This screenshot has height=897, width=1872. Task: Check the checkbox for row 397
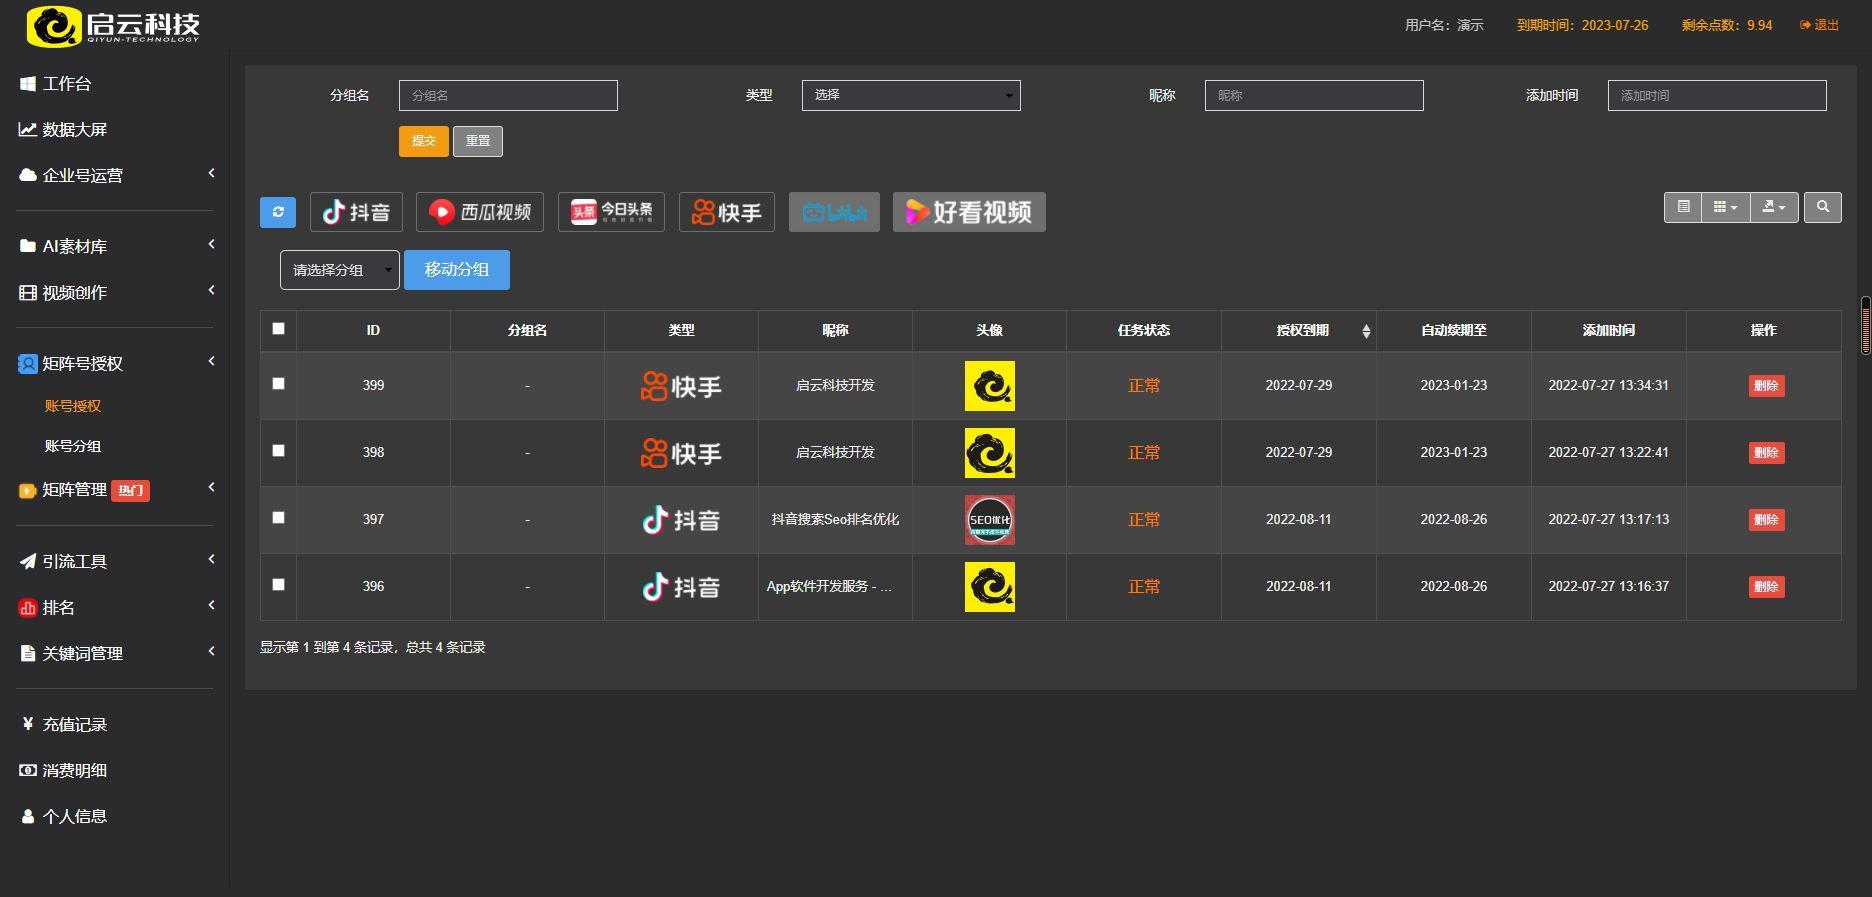[x=278, y=517]
